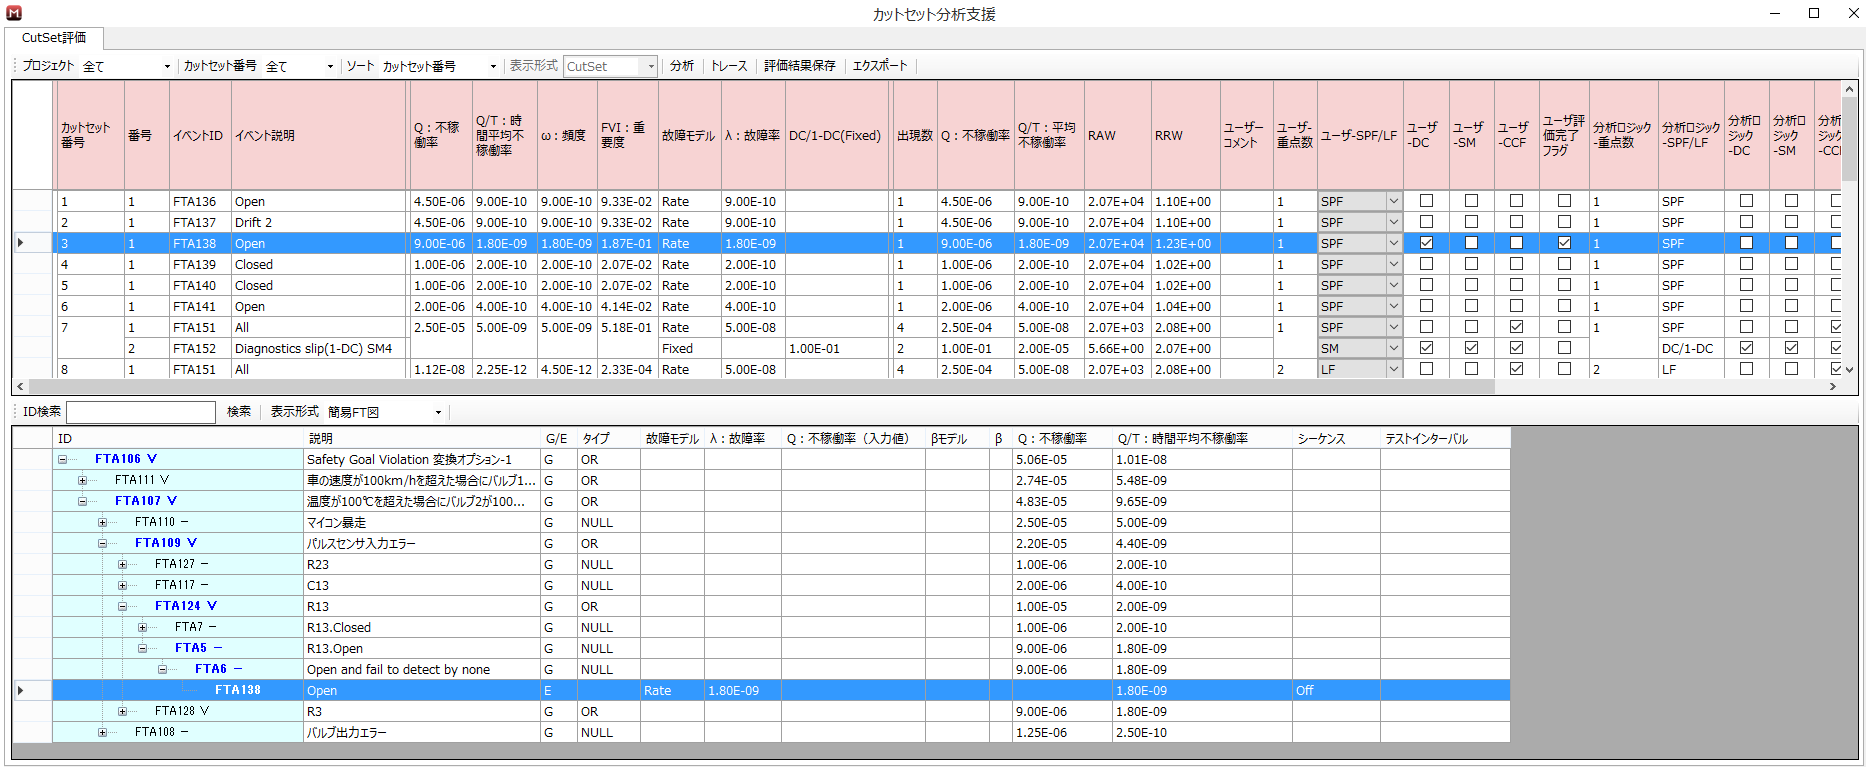Image resolution: width=1870 pixels, height=771 pixels.
Task: Minimize the カットセット分析支援 window
Action: (1776, 13)
